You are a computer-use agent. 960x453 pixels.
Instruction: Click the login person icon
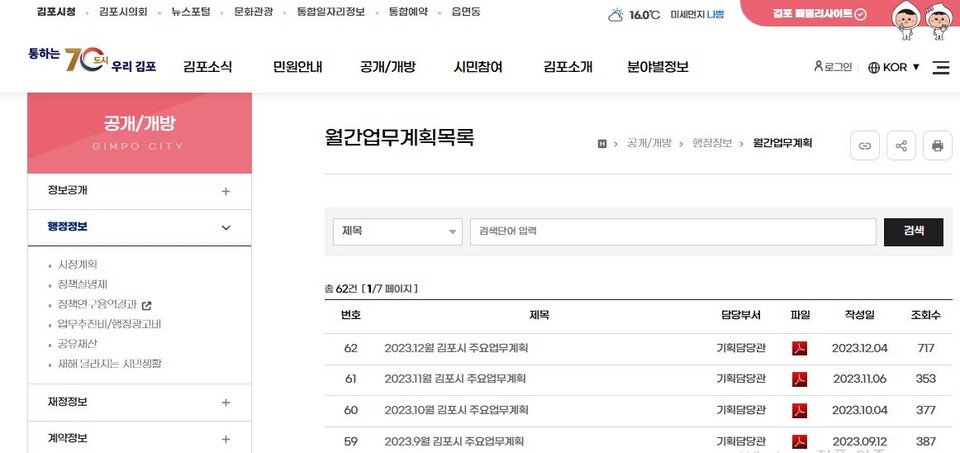click(818, 66)
